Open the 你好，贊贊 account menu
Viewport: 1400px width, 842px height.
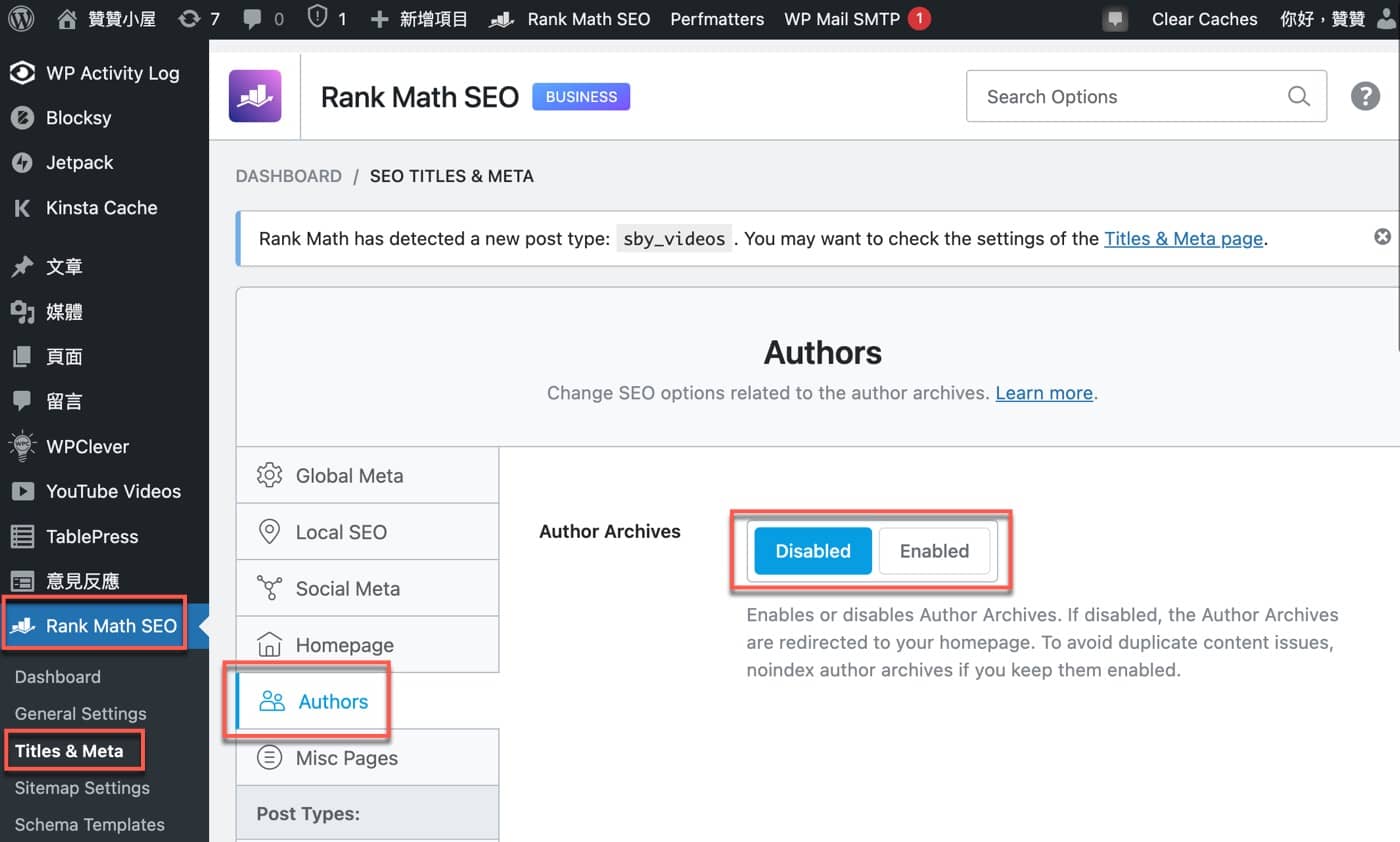(x=1337, y=19)
